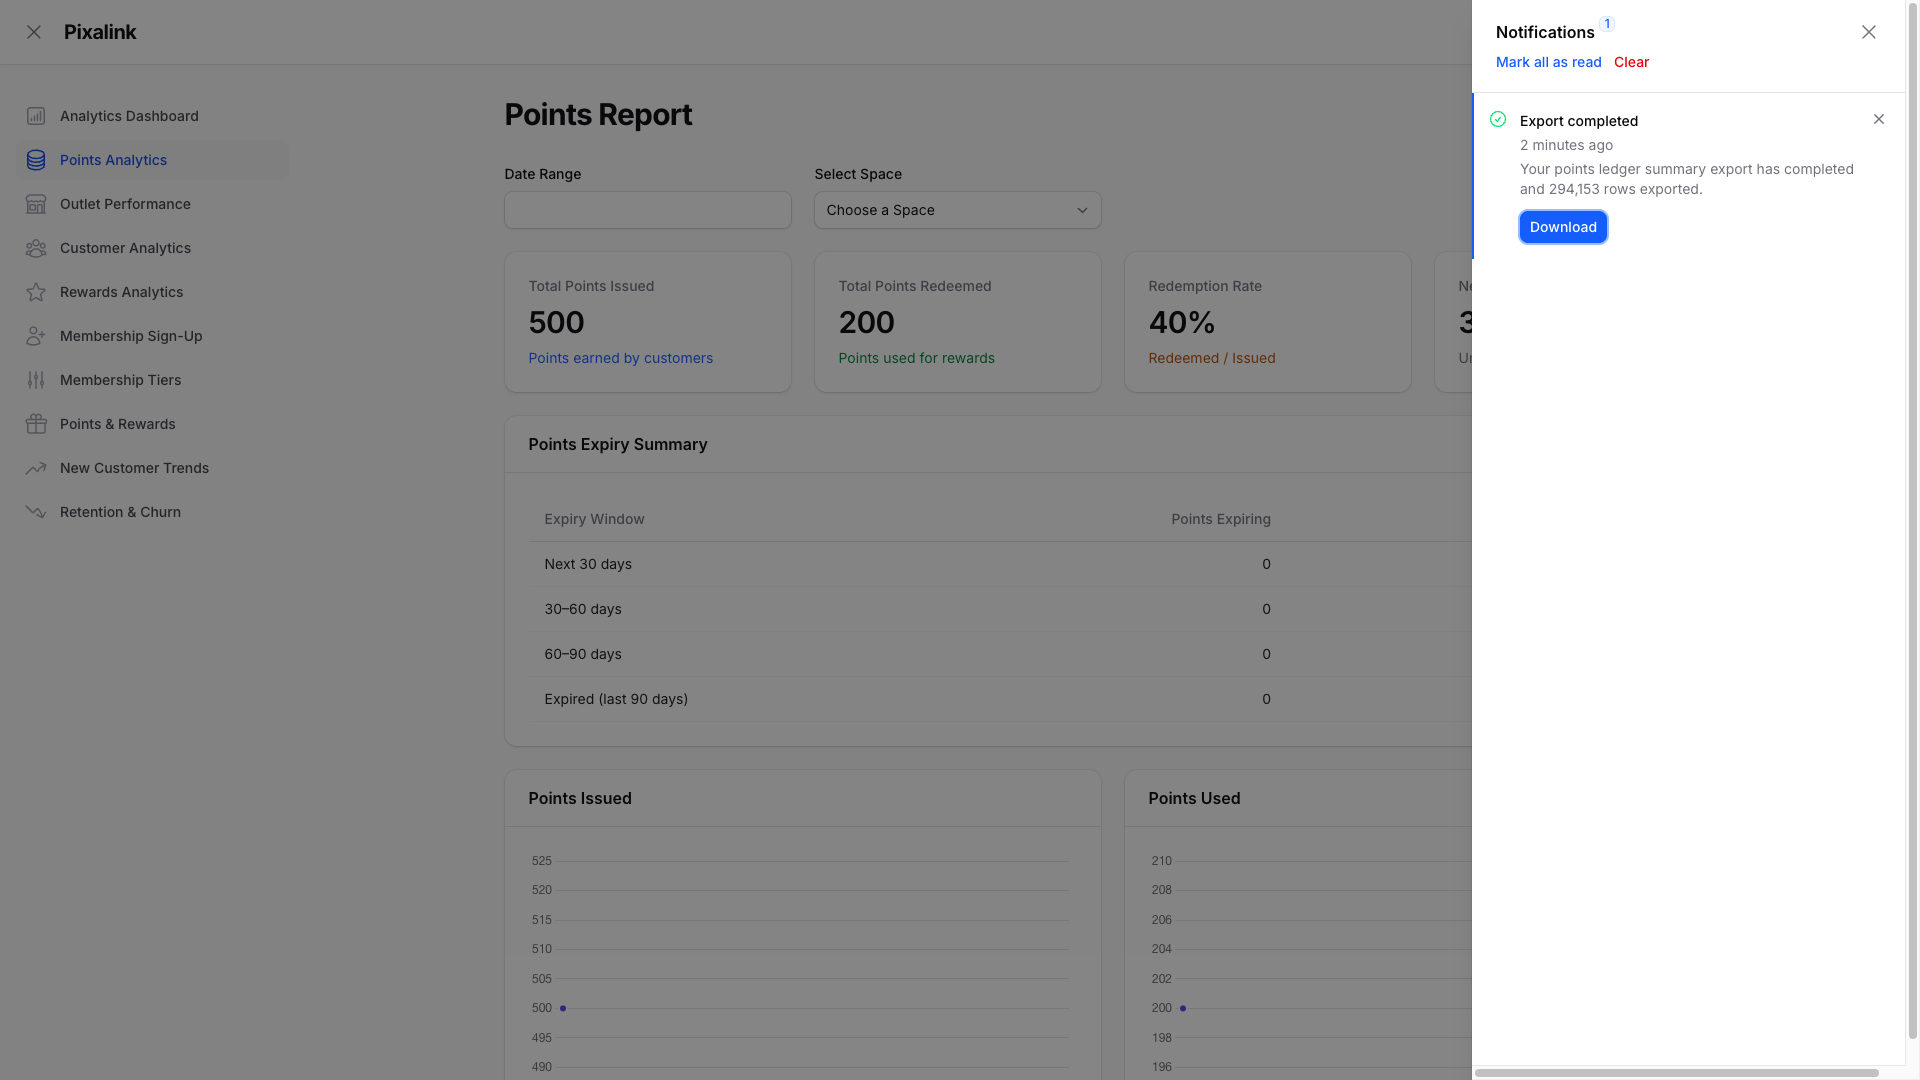Viewport: 1920px width, 1080px height.
Task: Click the Redemption Rate value 40%
Action: coord(1182,322)
